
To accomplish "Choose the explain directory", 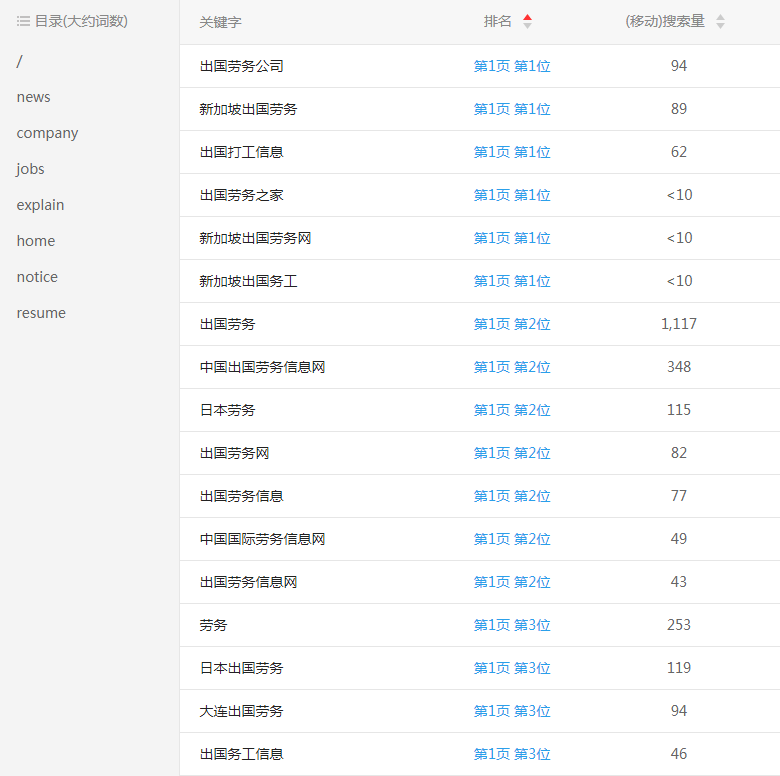I will [x=40, y=205].
